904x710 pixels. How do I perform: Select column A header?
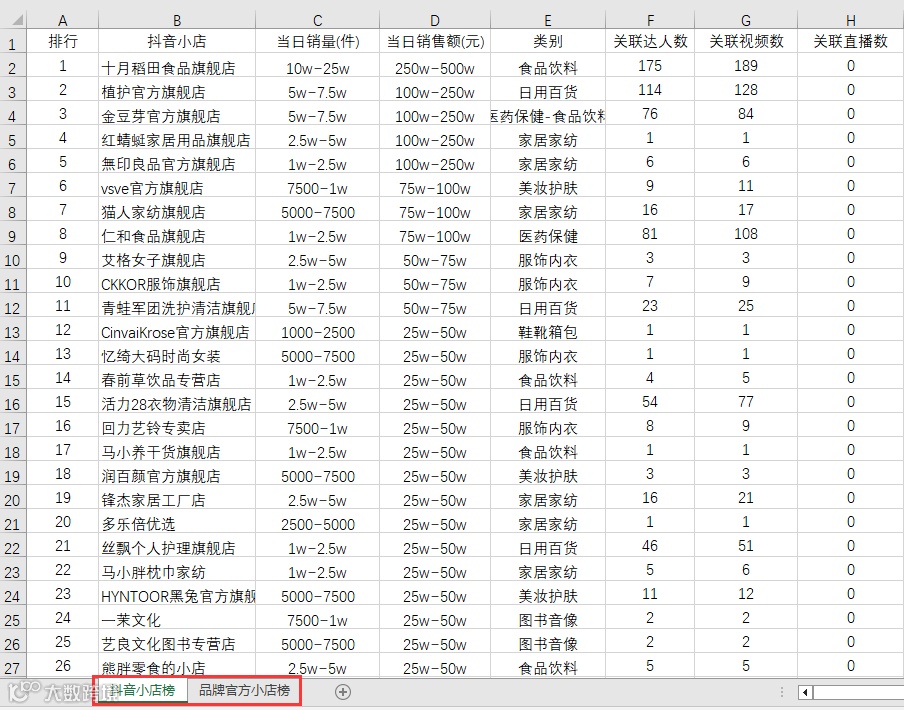(x=62, y=18)
